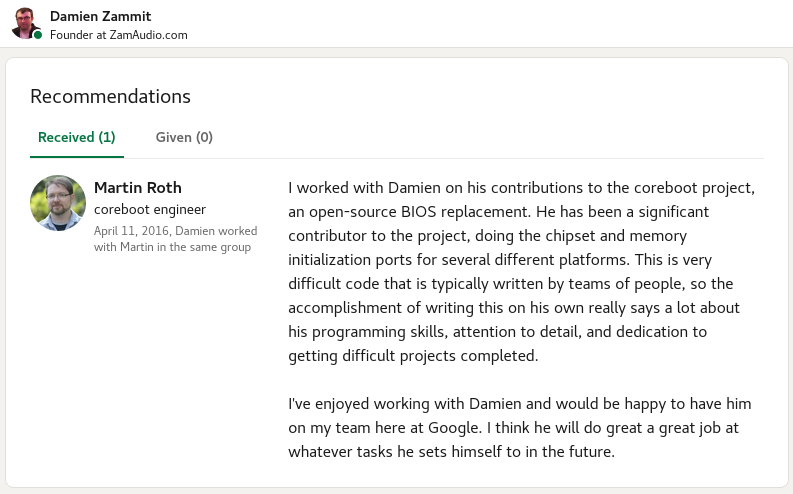This screenshot has height=494, width=793.
Task: Click the Damien Zammit name in header
Action: [100, 16]
